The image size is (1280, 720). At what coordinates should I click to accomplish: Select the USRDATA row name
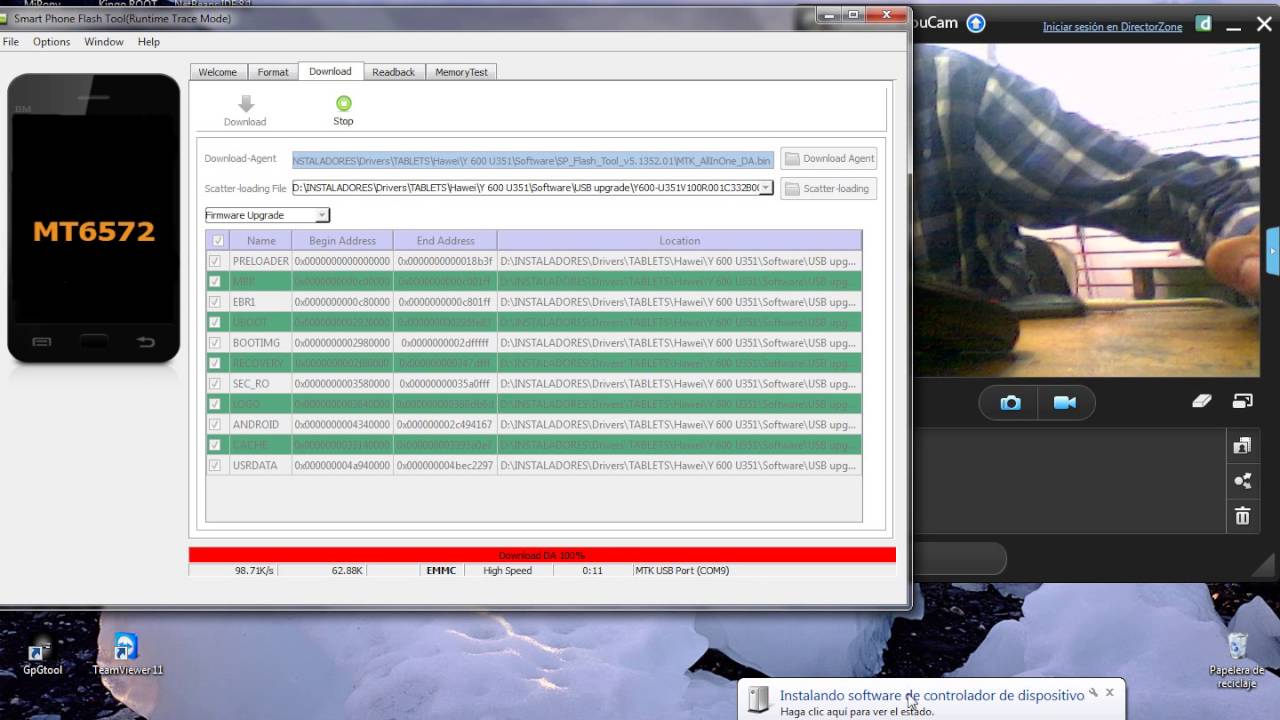point(255,466)
